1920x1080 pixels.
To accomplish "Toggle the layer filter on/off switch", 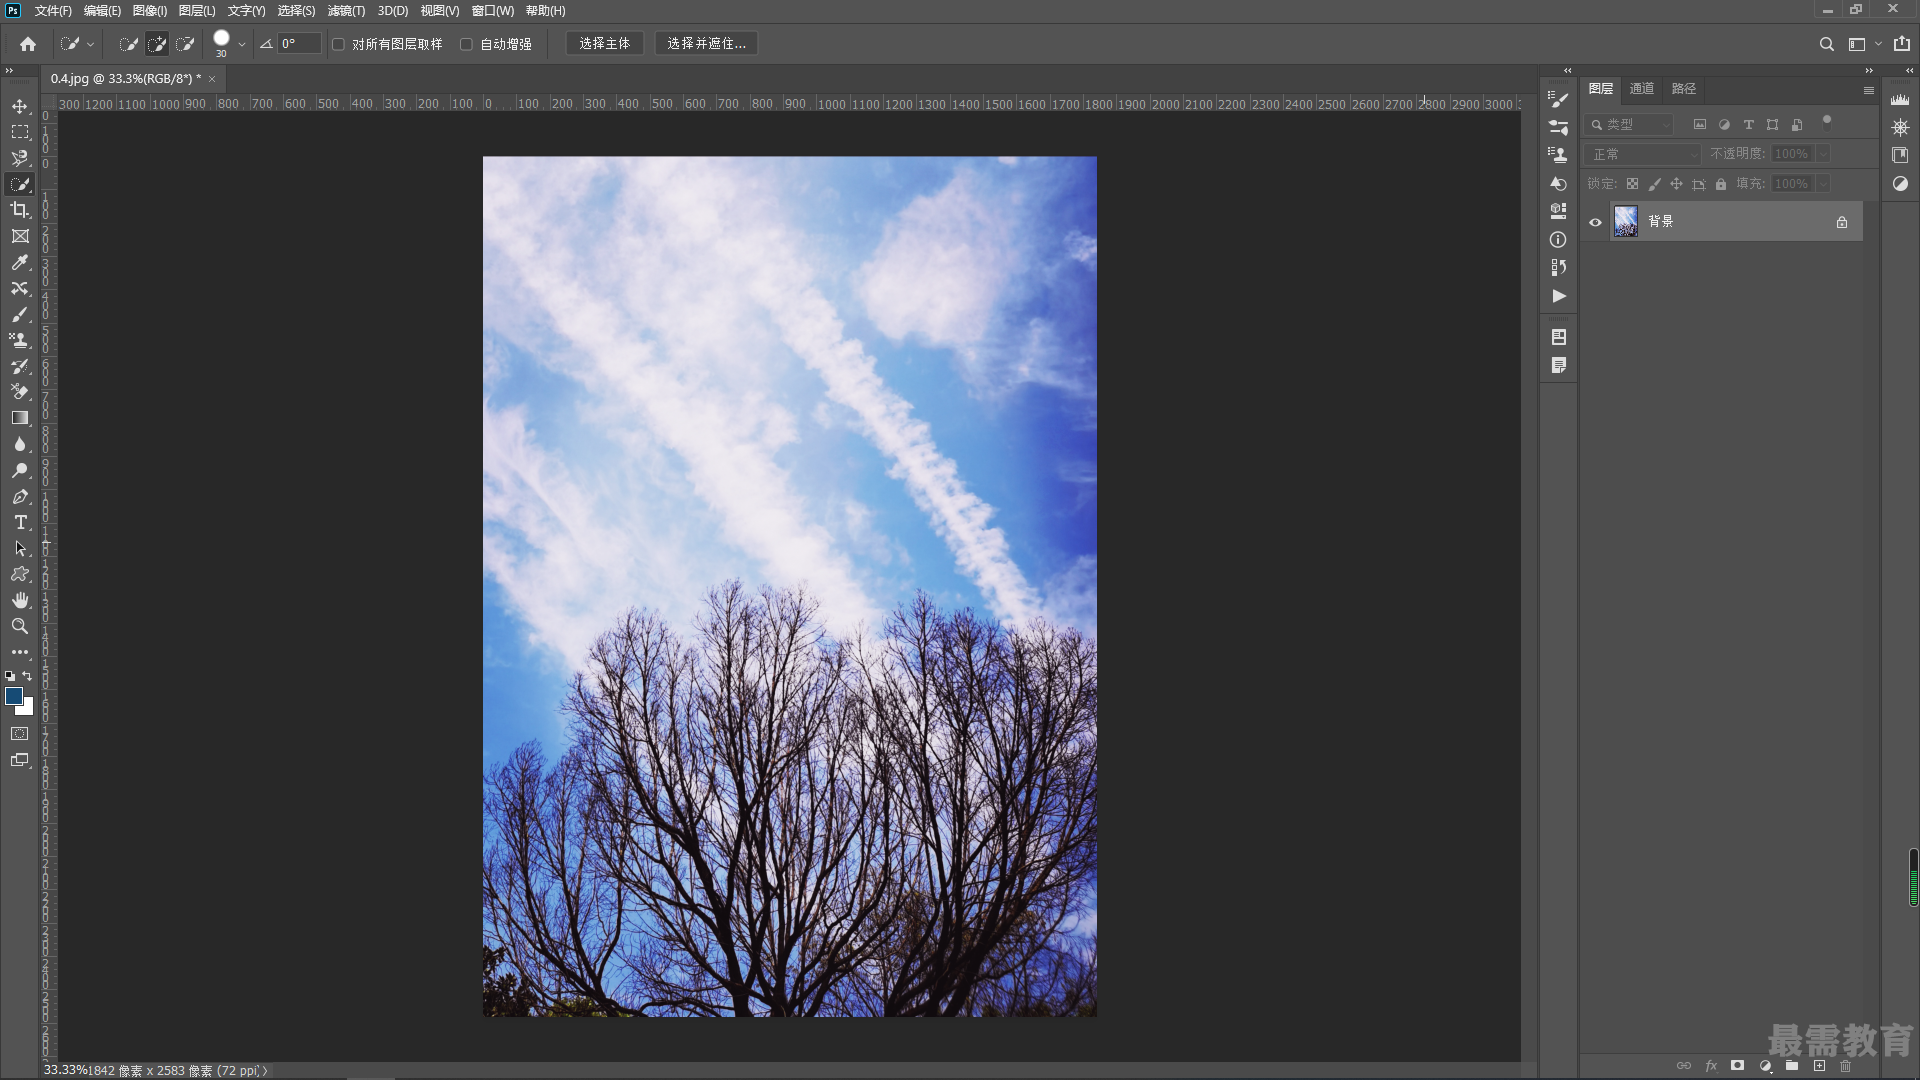I will [x=1827, y=122].
